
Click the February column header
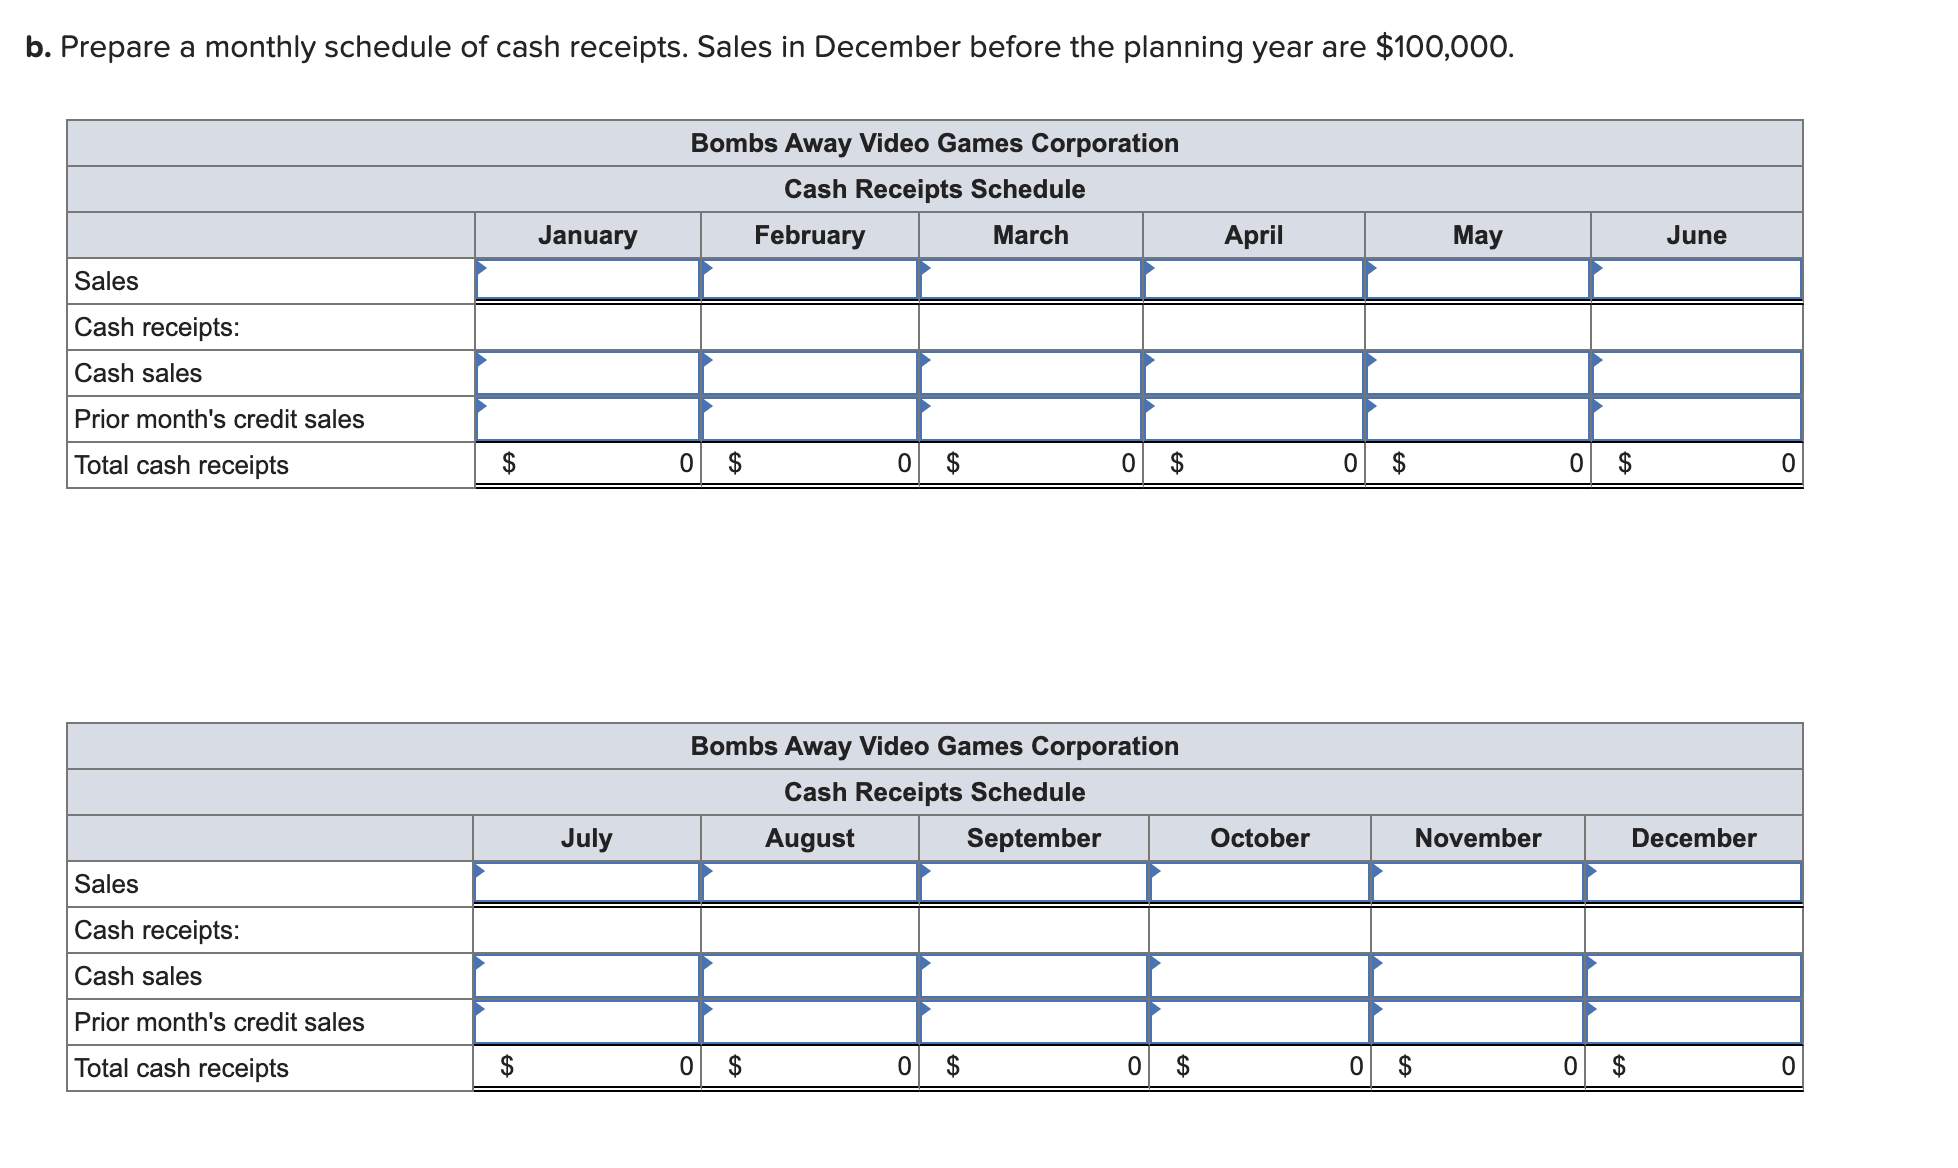pyautogui.click(x=810, y=235)
